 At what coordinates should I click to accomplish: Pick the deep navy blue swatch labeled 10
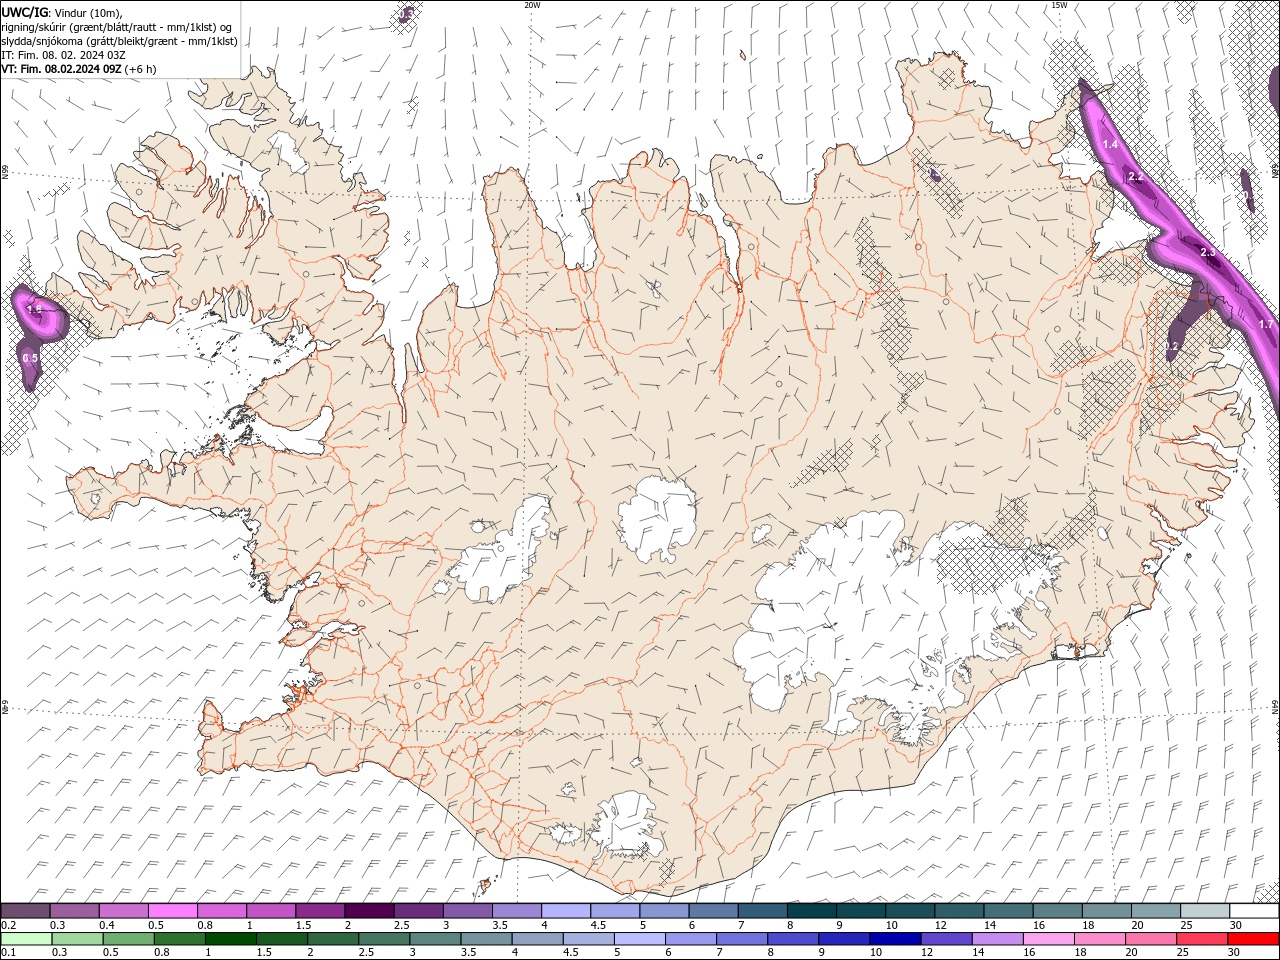[x=894, y=939]
